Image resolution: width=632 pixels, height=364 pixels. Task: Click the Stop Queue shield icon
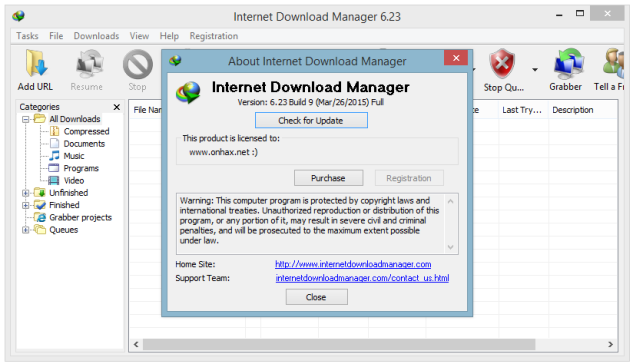tap(502, 64)
